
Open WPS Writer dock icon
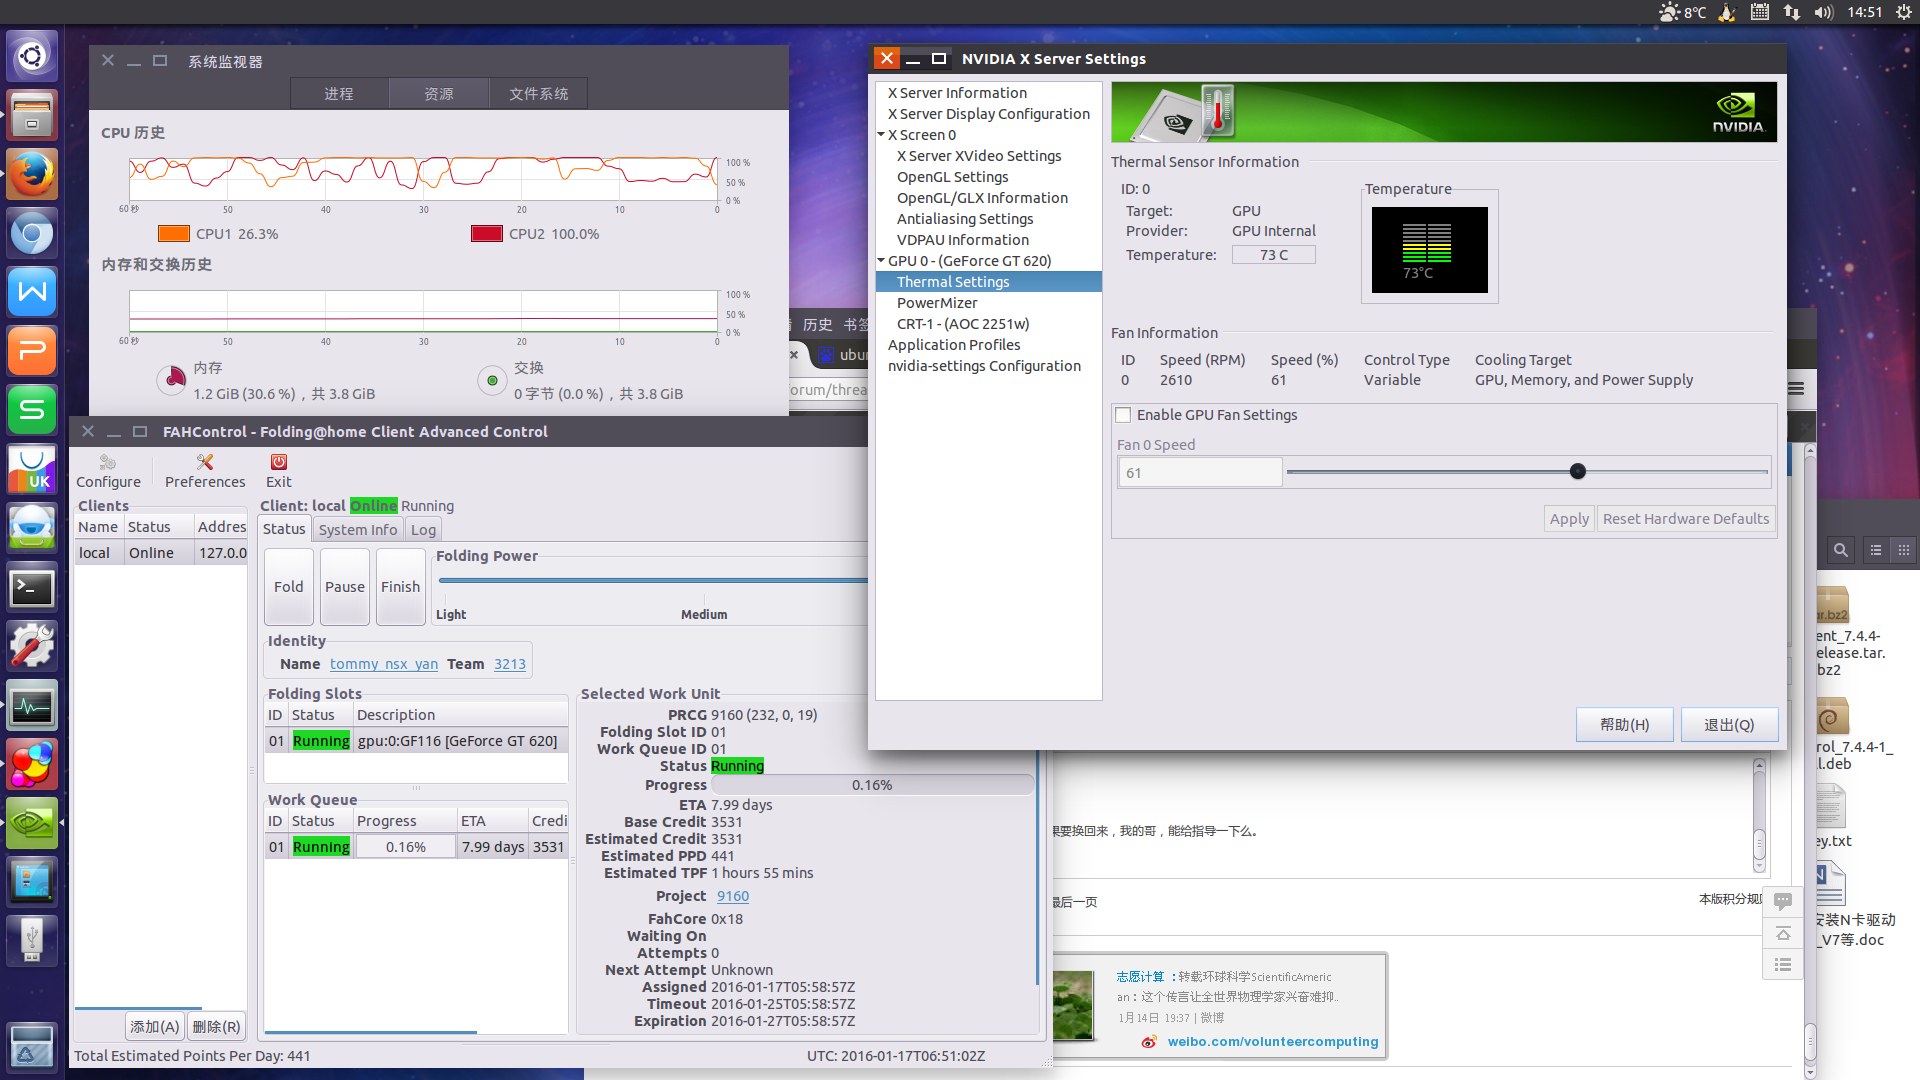32,293
